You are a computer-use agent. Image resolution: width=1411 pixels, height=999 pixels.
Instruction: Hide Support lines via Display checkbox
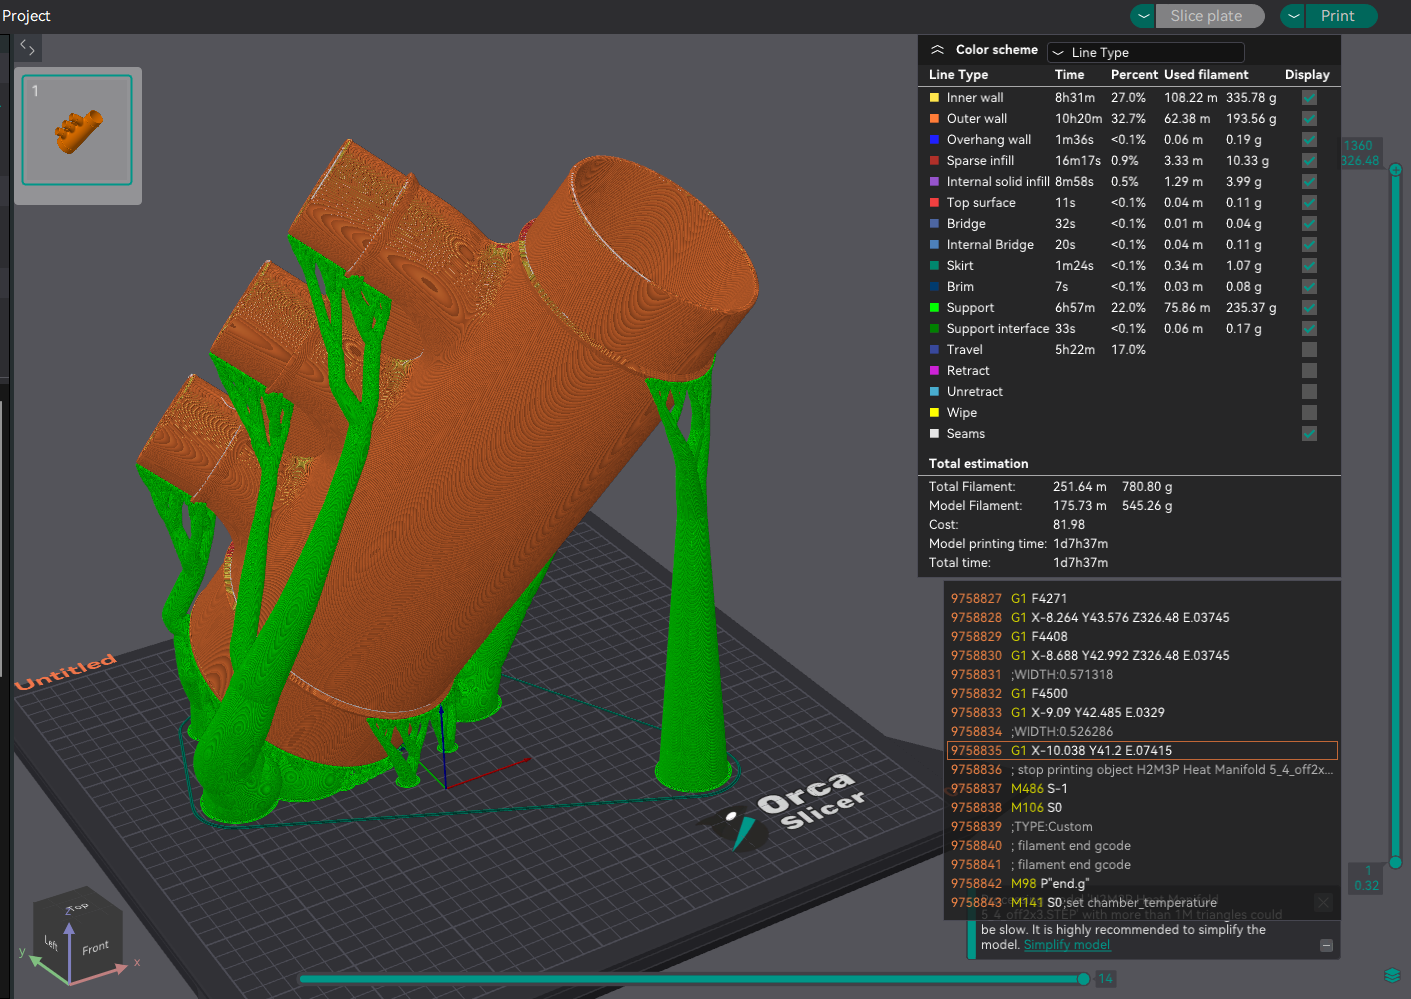click(1309, 308)
